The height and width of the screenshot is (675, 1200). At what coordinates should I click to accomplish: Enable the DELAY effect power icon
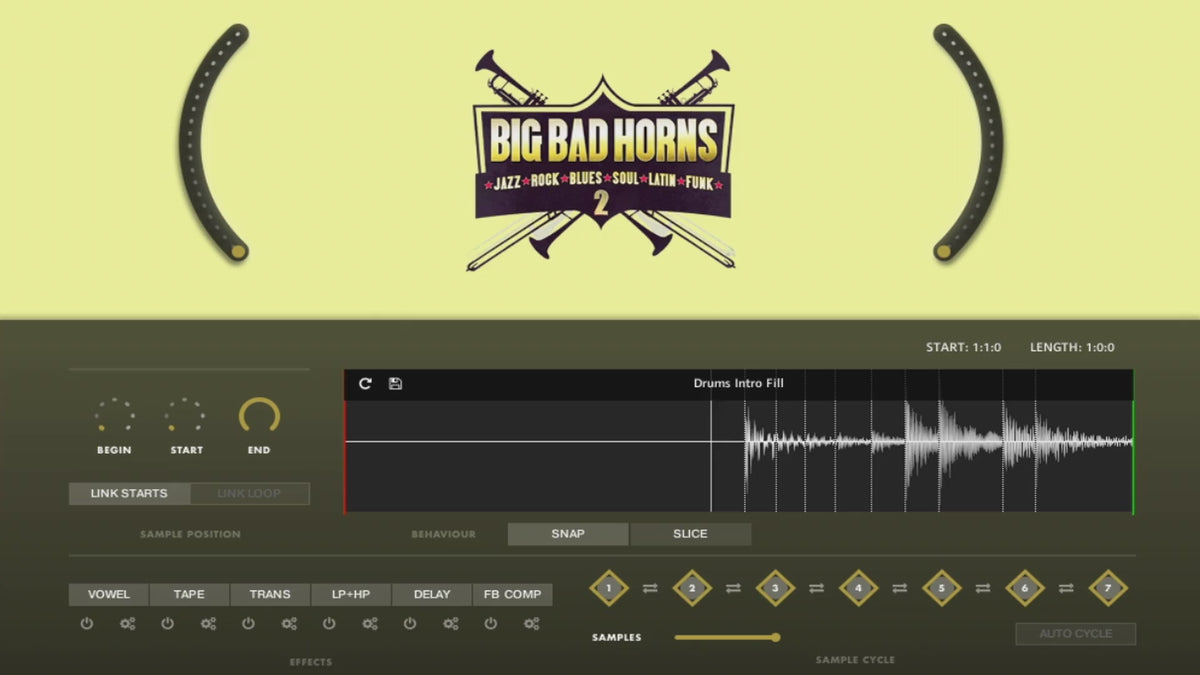click(410, 624)
